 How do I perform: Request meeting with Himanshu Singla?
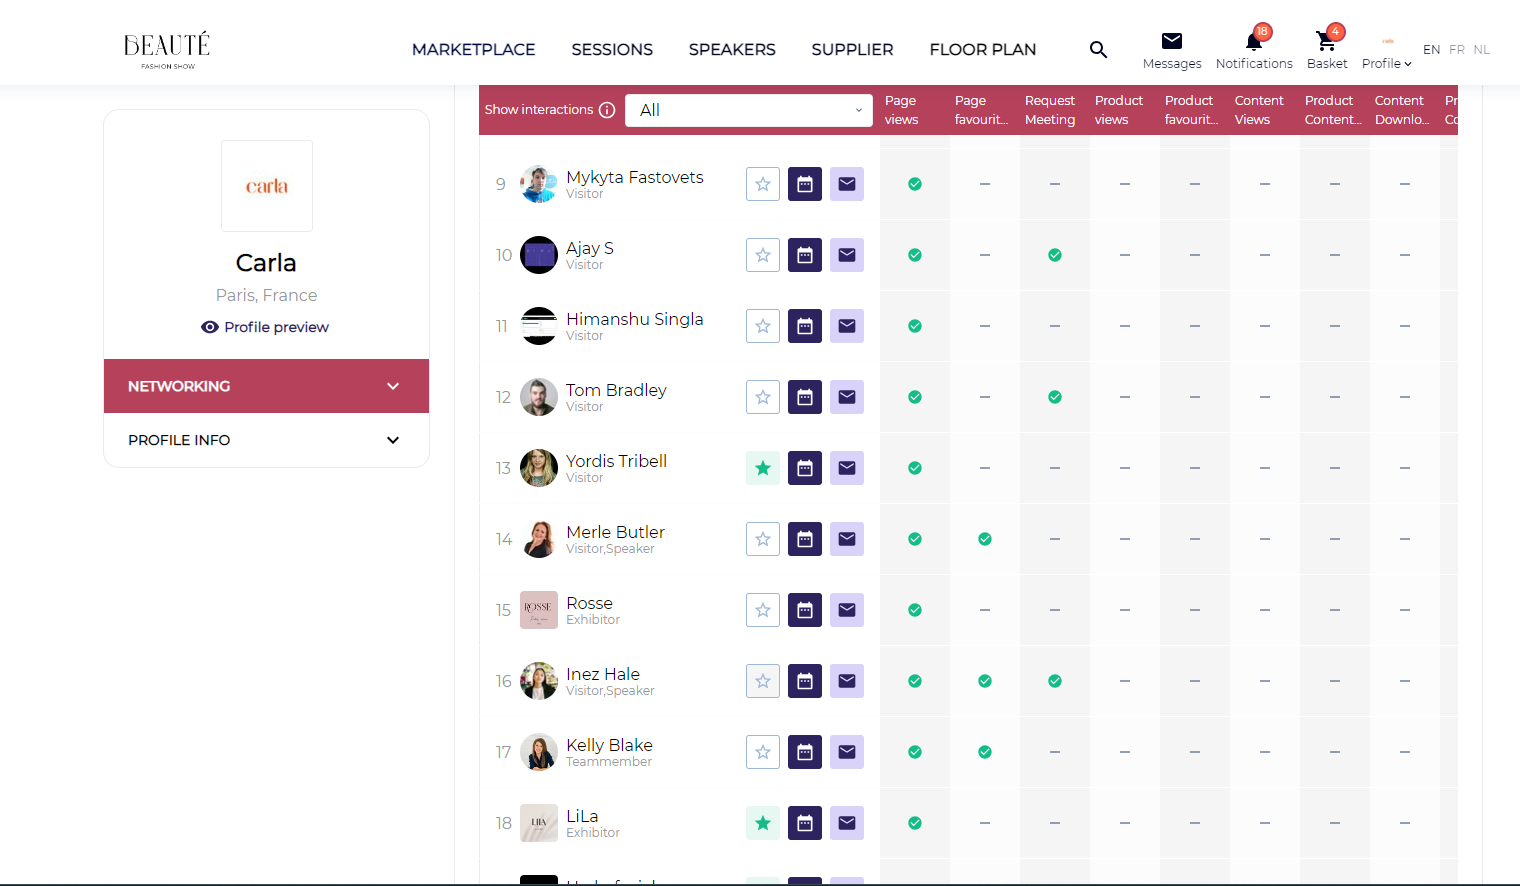coord(805,326)
